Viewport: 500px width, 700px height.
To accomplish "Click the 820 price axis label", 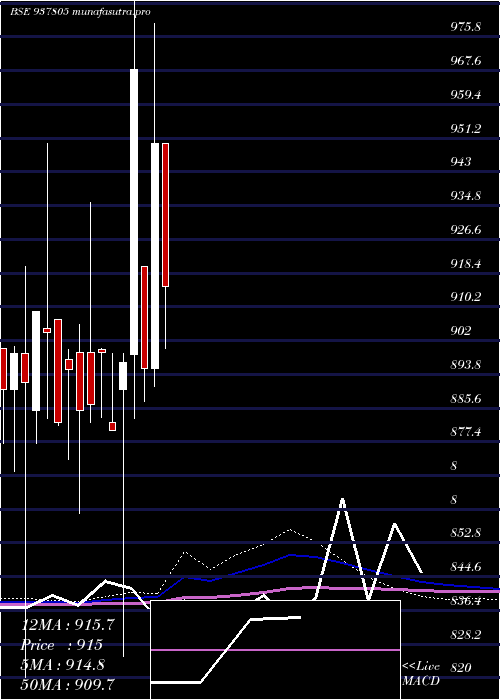I will 461,668.
